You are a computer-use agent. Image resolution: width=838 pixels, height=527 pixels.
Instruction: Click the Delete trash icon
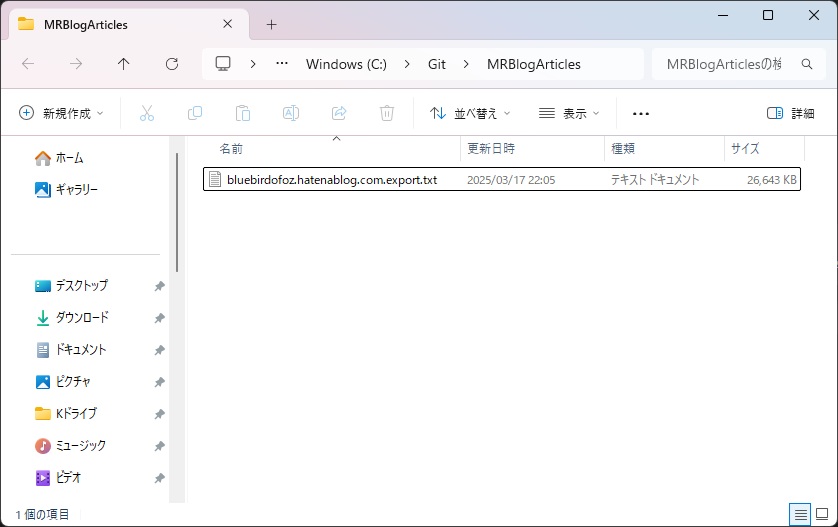387,113
